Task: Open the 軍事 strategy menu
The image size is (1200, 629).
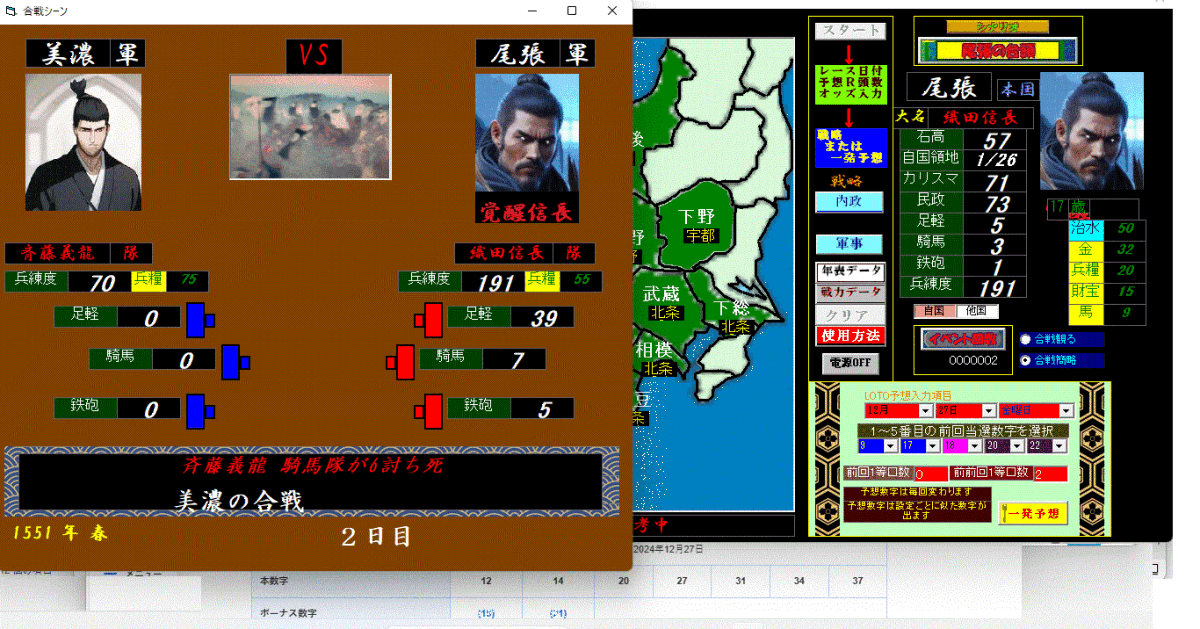Action: 850,244
